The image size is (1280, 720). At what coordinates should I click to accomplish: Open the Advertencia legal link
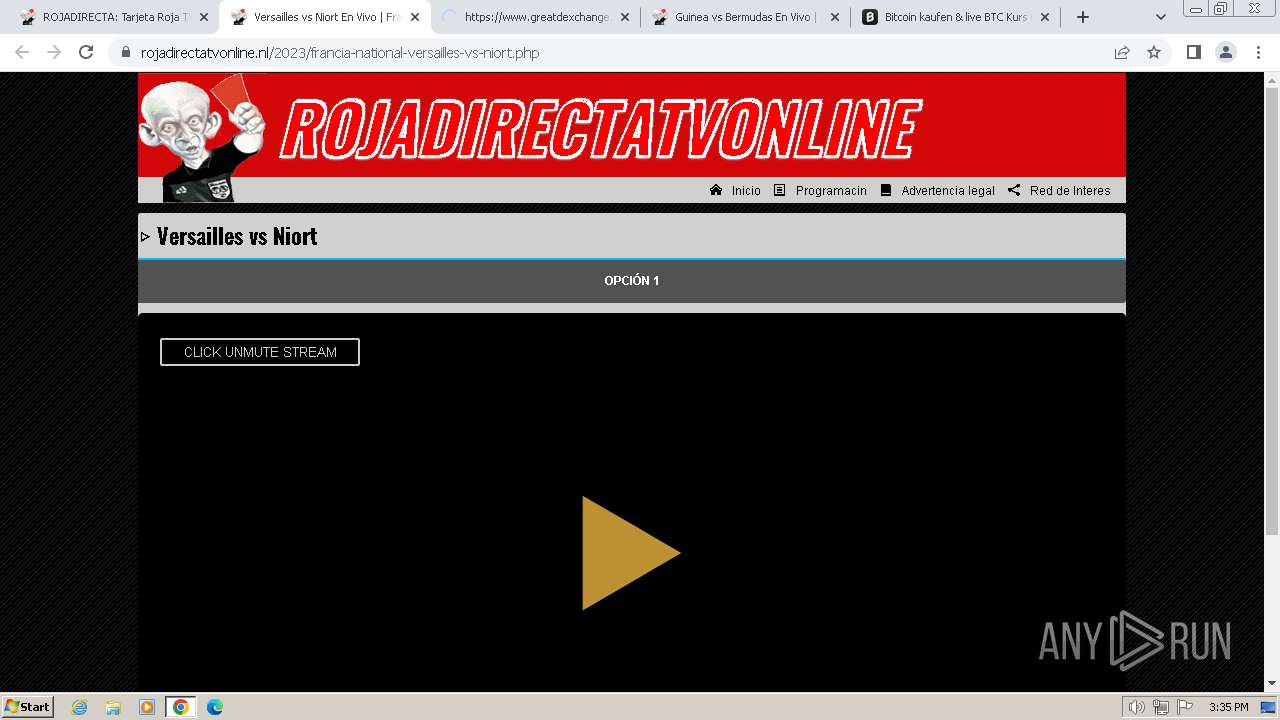click(x=948, y=191)
